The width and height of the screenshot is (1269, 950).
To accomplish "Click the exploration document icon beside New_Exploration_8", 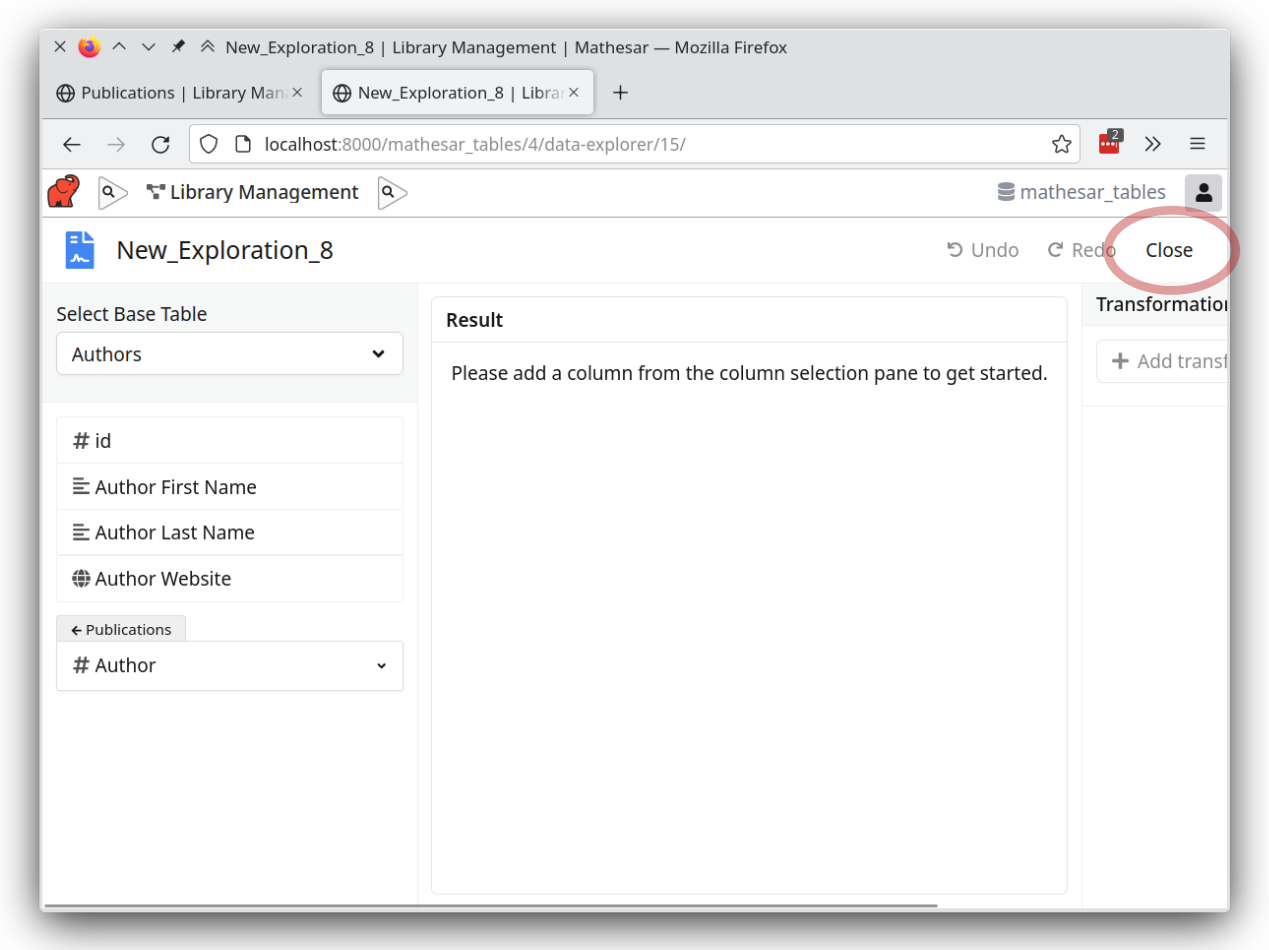I will point(79,250).
